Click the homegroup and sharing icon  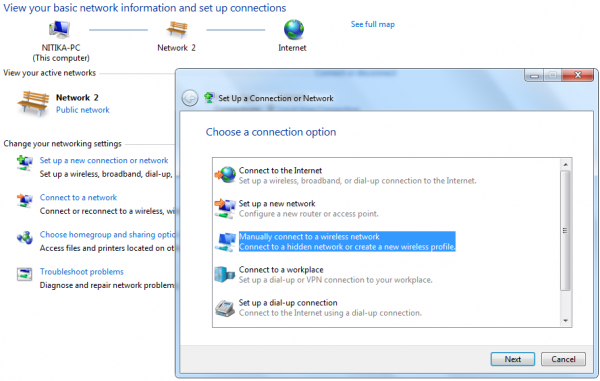[x=25, y=238]
